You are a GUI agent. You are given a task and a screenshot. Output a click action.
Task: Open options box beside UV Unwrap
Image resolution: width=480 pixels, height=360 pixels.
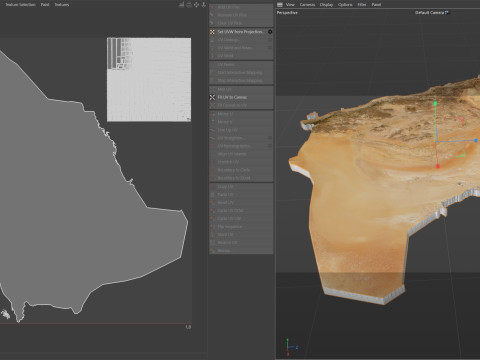tap(270, 40)
